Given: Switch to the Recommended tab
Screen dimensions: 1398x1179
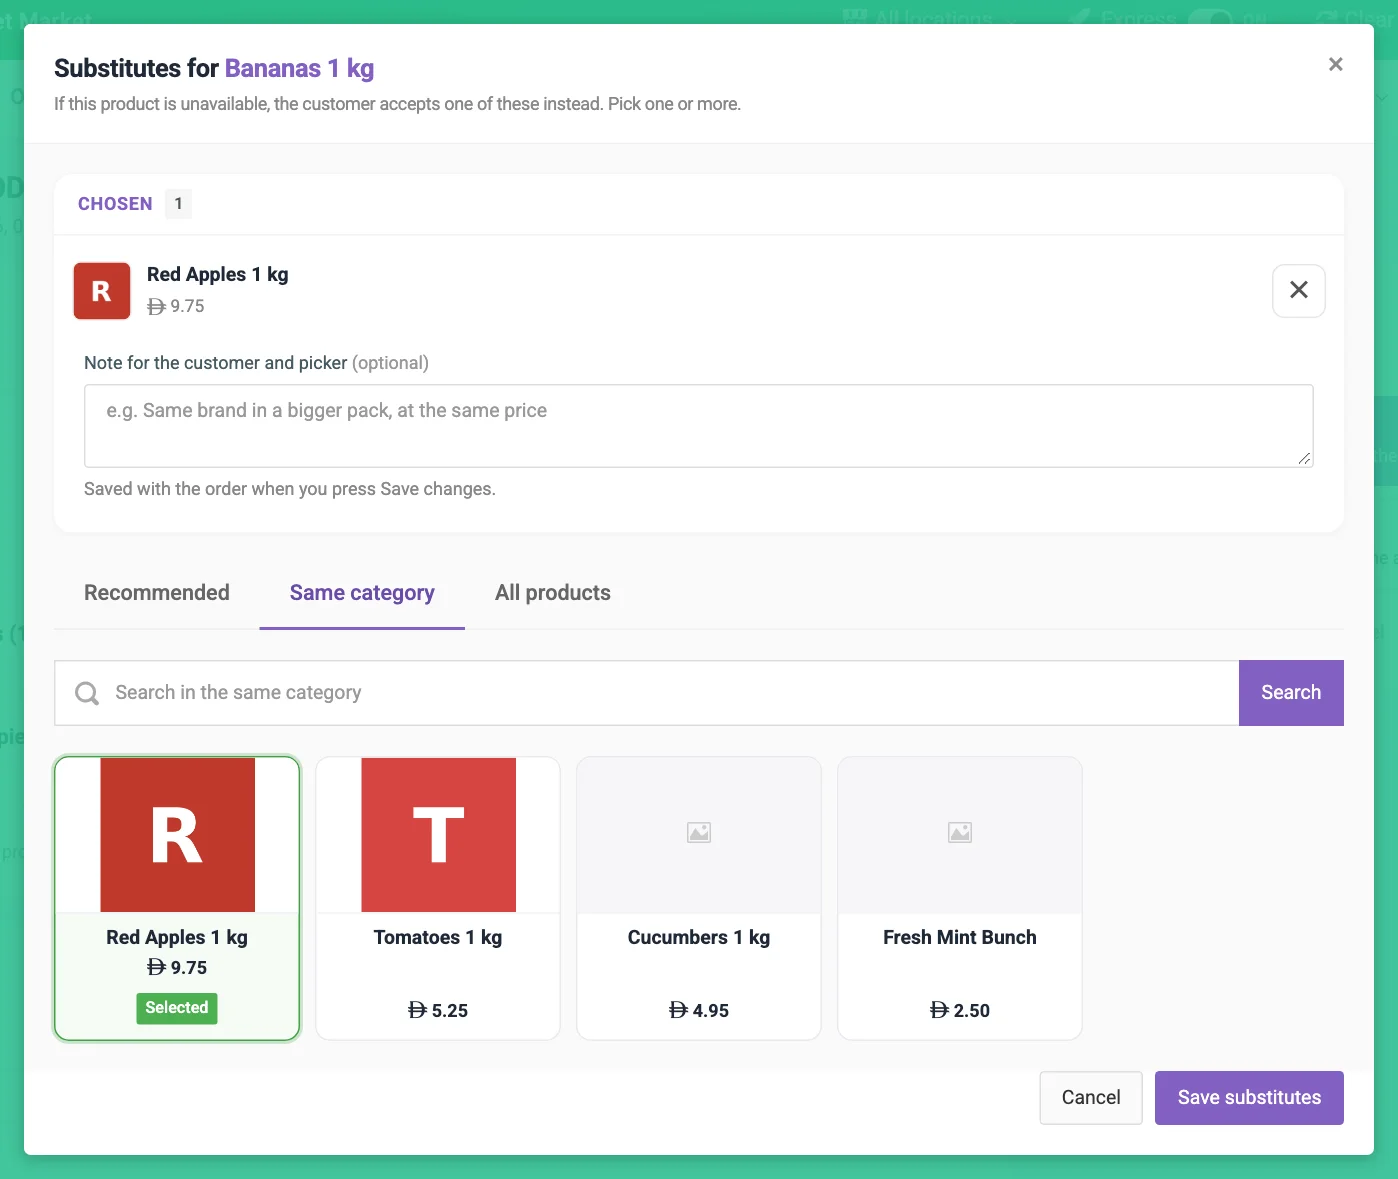Looking at the screenshot, I should pyautogui.click(x=157, y=593).
